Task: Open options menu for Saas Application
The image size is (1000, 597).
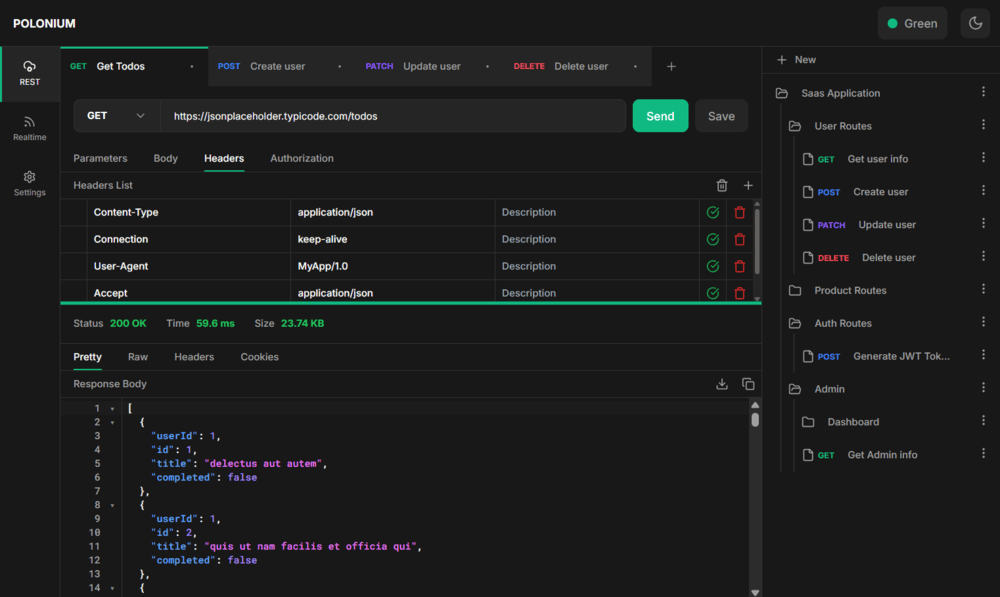Action: 983,92
